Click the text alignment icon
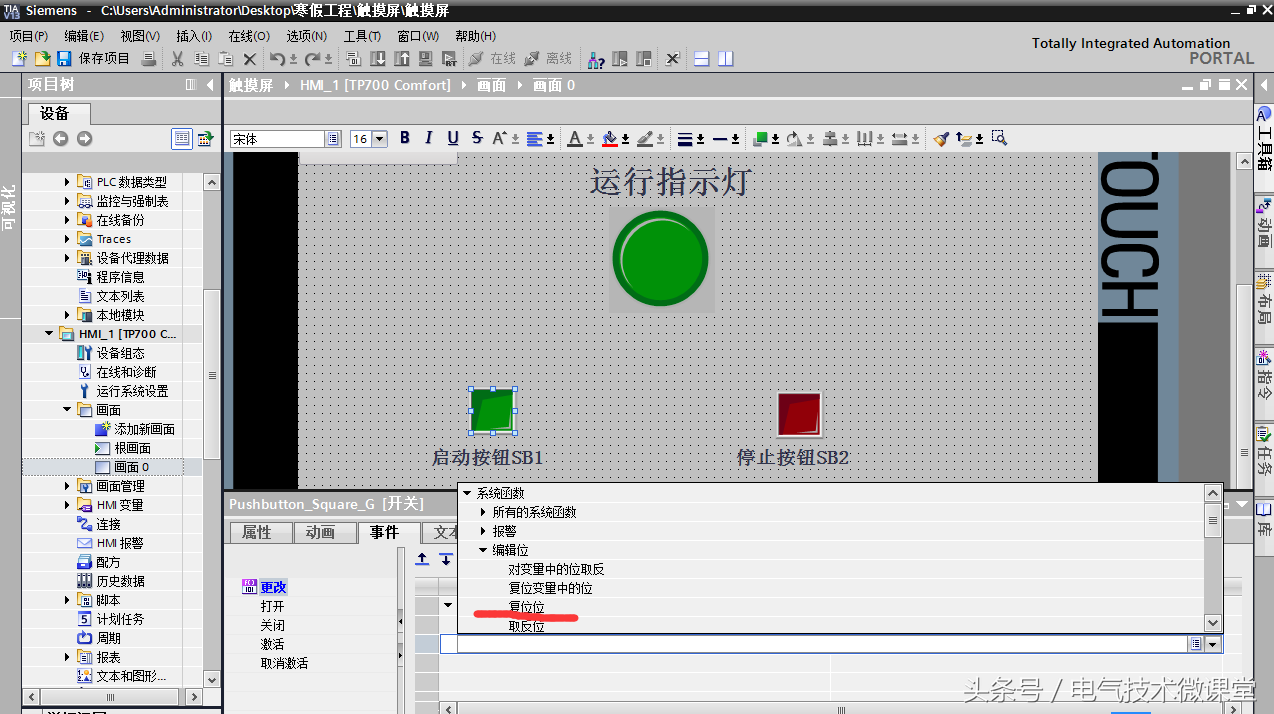The width and height of the screenshot is (1274, 714). (x=536, y=138)
